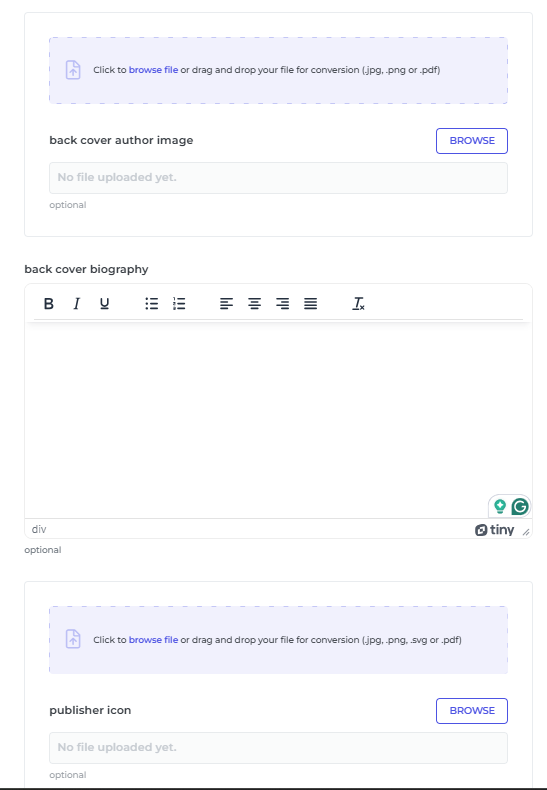Open browse file link in publisher dropzone
Viewport: 547px width, 790px height.
click(153, 640)
